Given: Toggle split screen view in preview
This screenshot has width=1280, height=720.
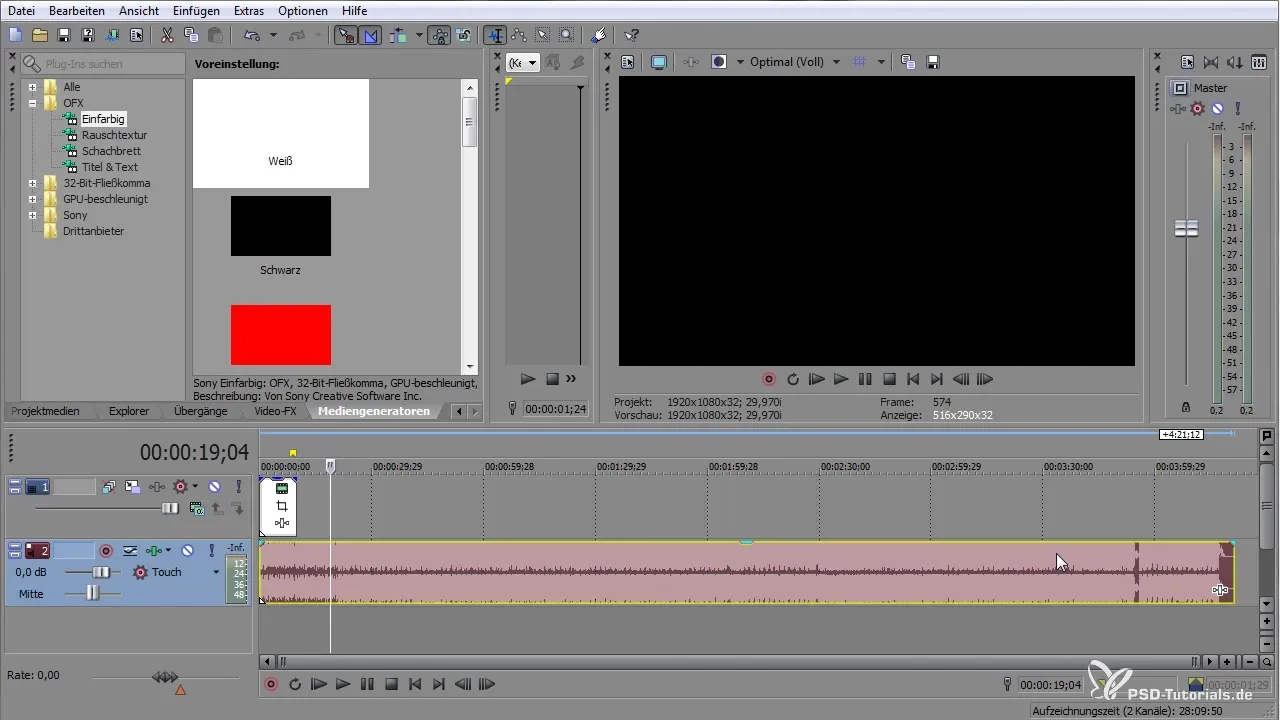Looking at the screenshot, I should (x=719, y=62).
